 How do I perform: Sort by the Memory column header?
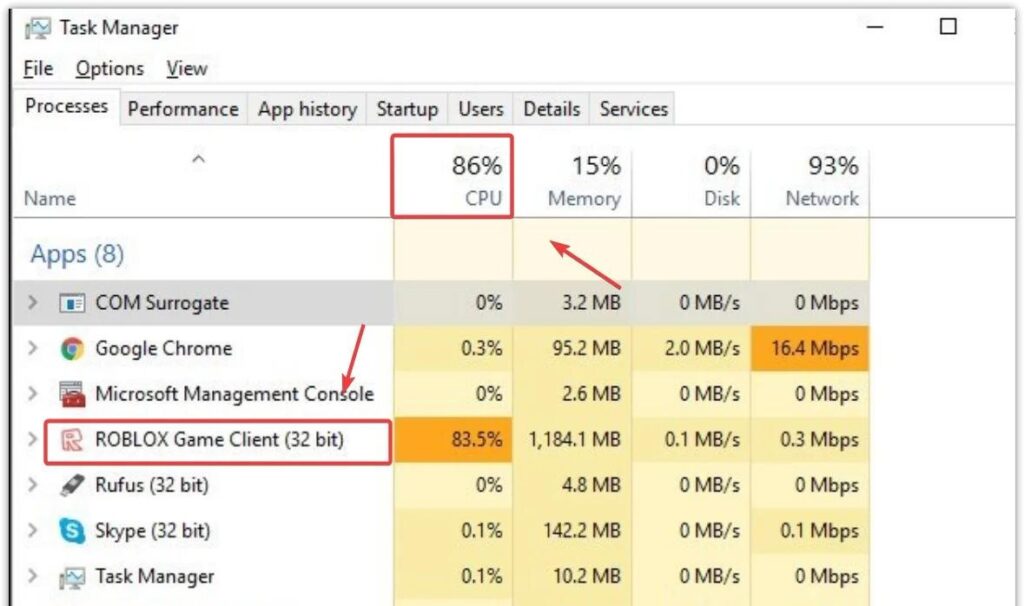[x=572, y=183]
